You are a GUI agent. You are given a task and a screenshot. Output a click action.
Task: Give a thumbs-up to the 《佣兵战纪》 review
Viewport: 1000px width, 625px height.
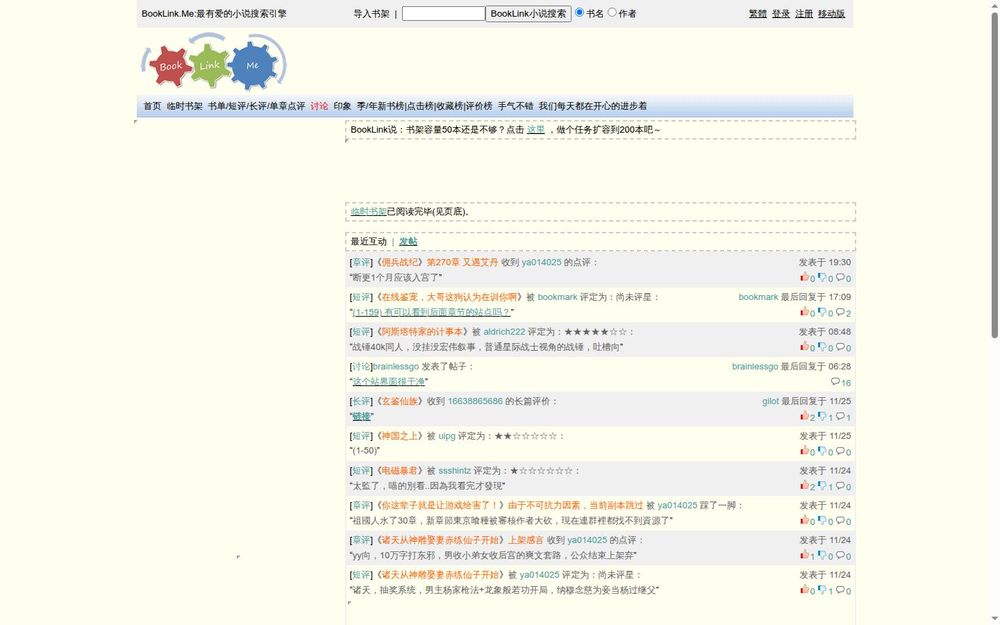pyautogui.click(x=805, y=279)
